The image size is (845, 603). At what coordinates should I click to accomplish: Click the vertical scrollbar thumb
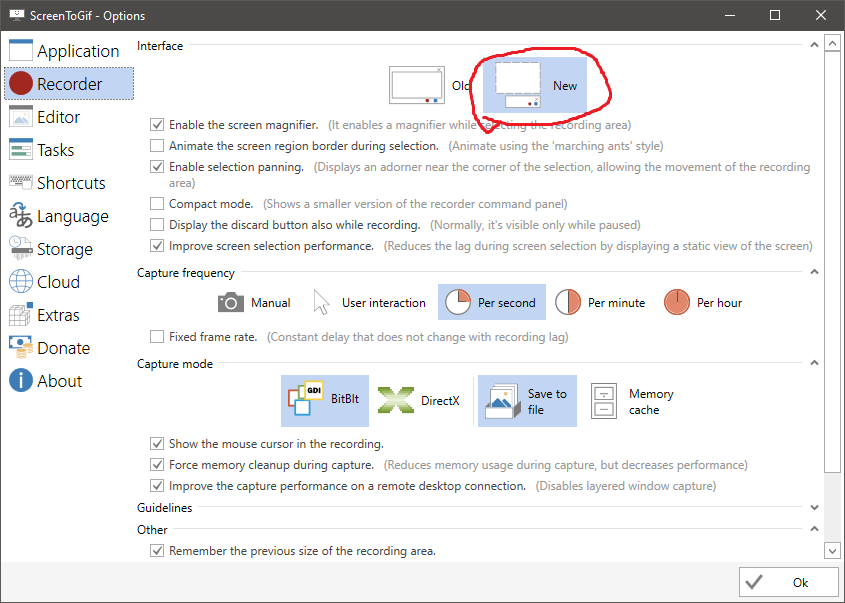coord(832,263)
